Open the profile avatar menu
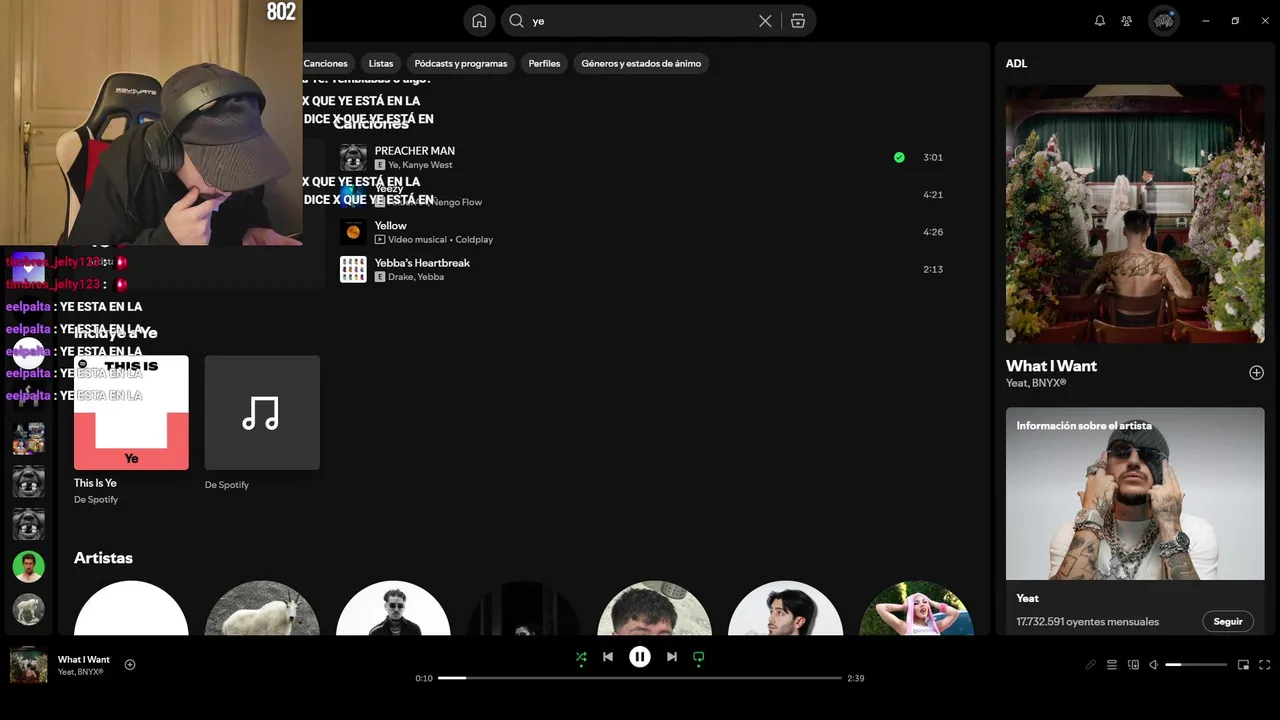The height and width of the screenshot is (720, 1280). (x=1163, y=21)
